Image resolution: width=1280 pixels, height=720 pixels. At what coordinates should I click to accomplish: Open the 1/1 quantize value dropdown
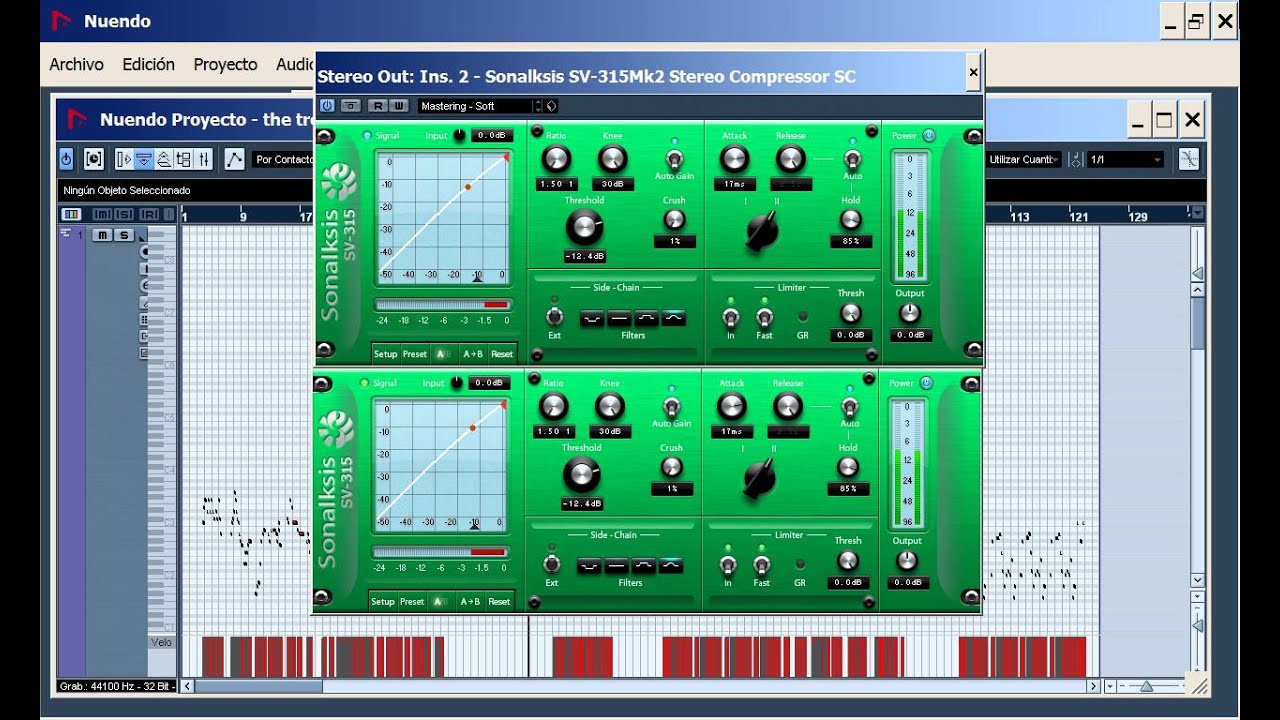point(1126,159)
